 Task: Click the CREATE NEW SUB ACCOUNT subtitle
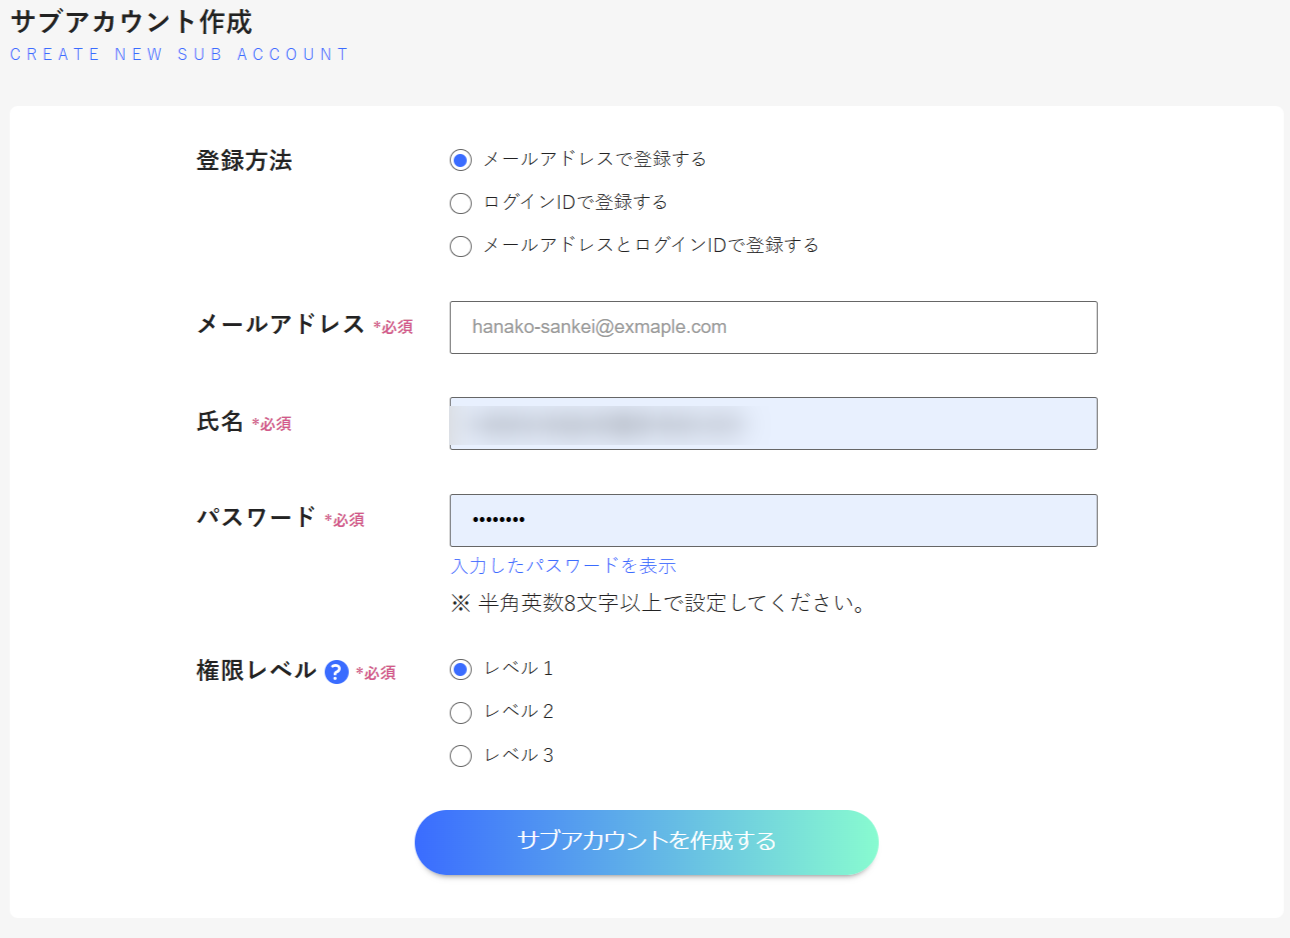click(x=180, y=54)
